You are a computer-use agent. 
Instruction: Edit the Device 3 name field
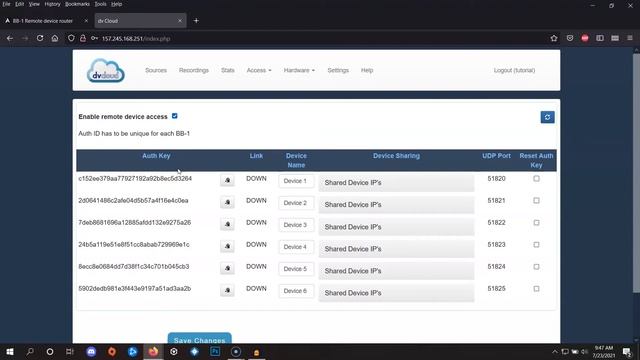pos(296,225)
